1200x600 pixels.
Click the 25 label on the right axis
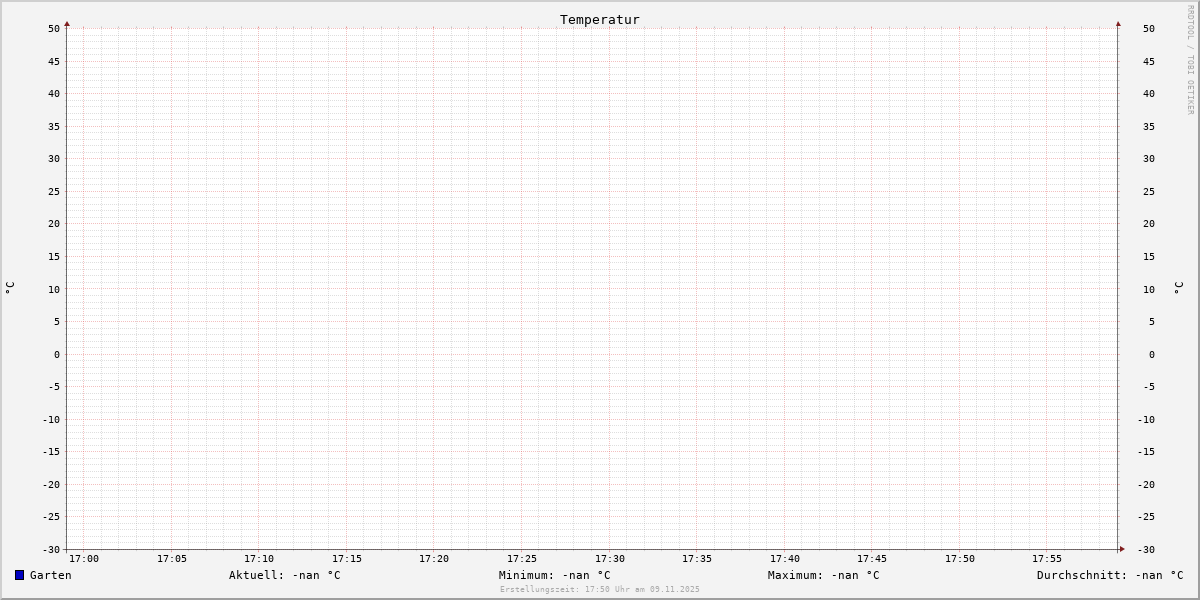(x=1149, y=191)
